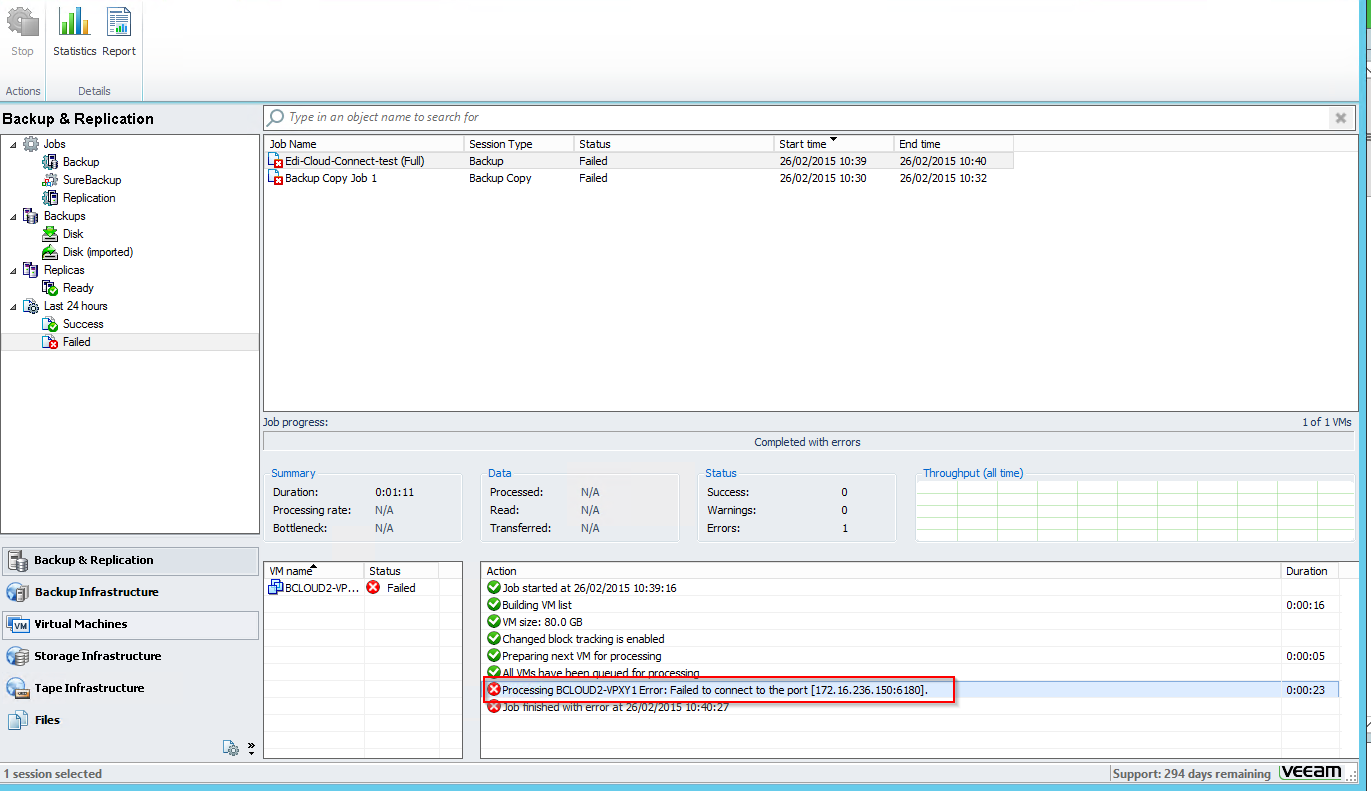Select Backup under Jobs
The width and height of the screenshot is (1371, 791).
point(81,162)
